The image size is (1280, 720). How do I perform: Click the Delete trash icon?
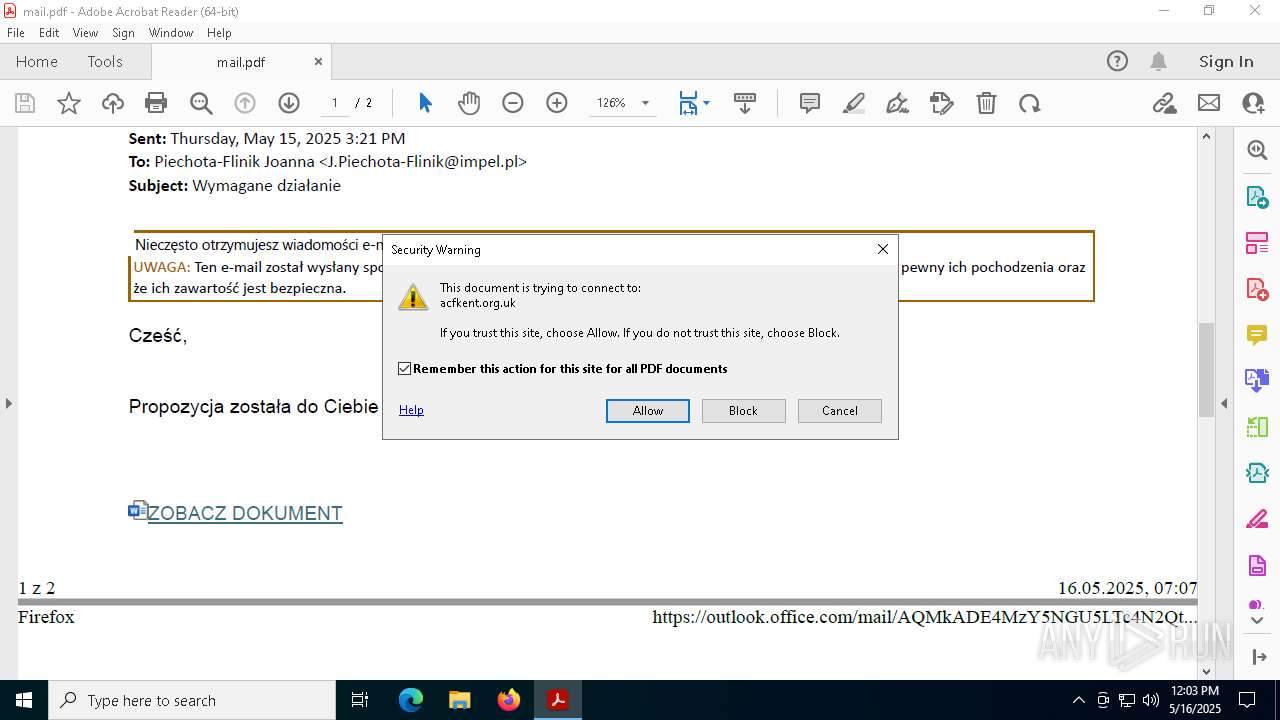(986, 103)
